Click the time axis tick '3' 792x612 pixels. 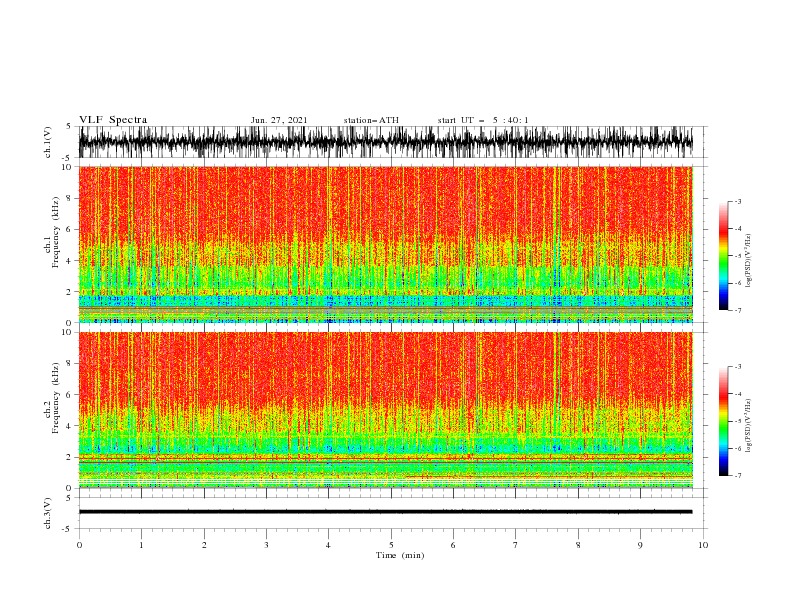coord(266,545)
